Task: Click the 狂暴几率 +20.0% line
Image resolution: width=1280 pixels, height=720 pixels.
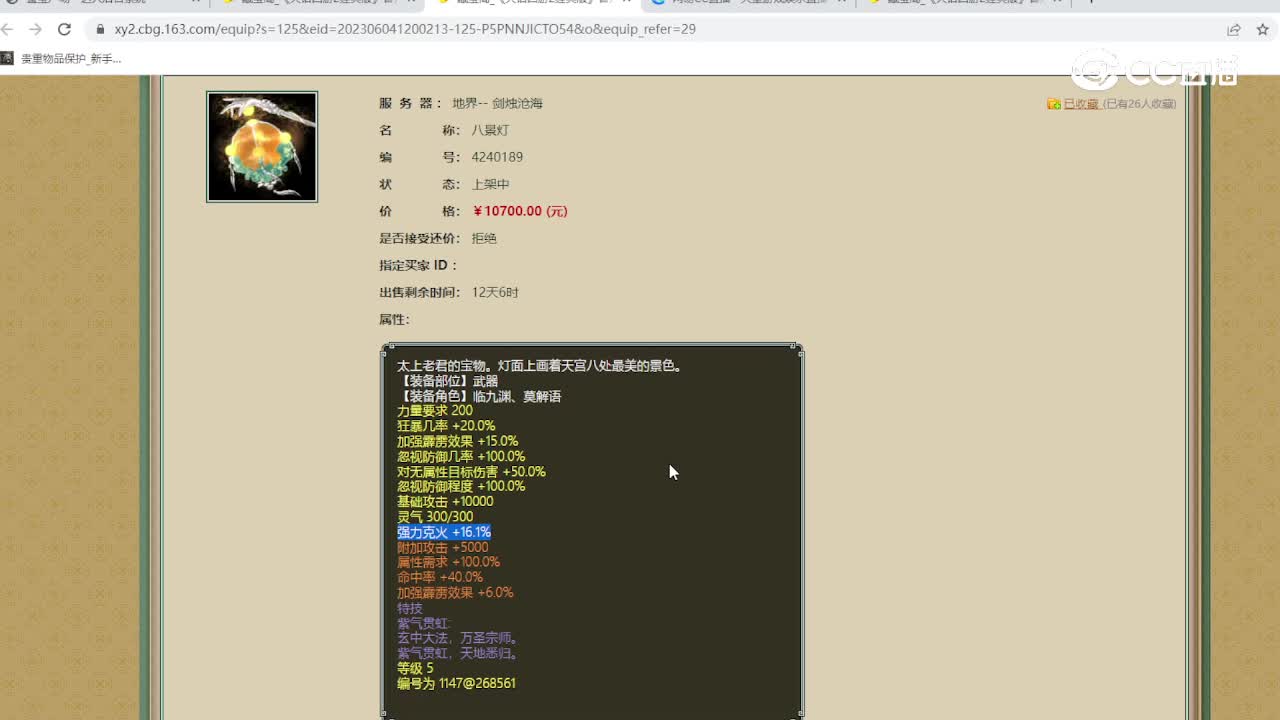Action: click(x=446, y=426)
